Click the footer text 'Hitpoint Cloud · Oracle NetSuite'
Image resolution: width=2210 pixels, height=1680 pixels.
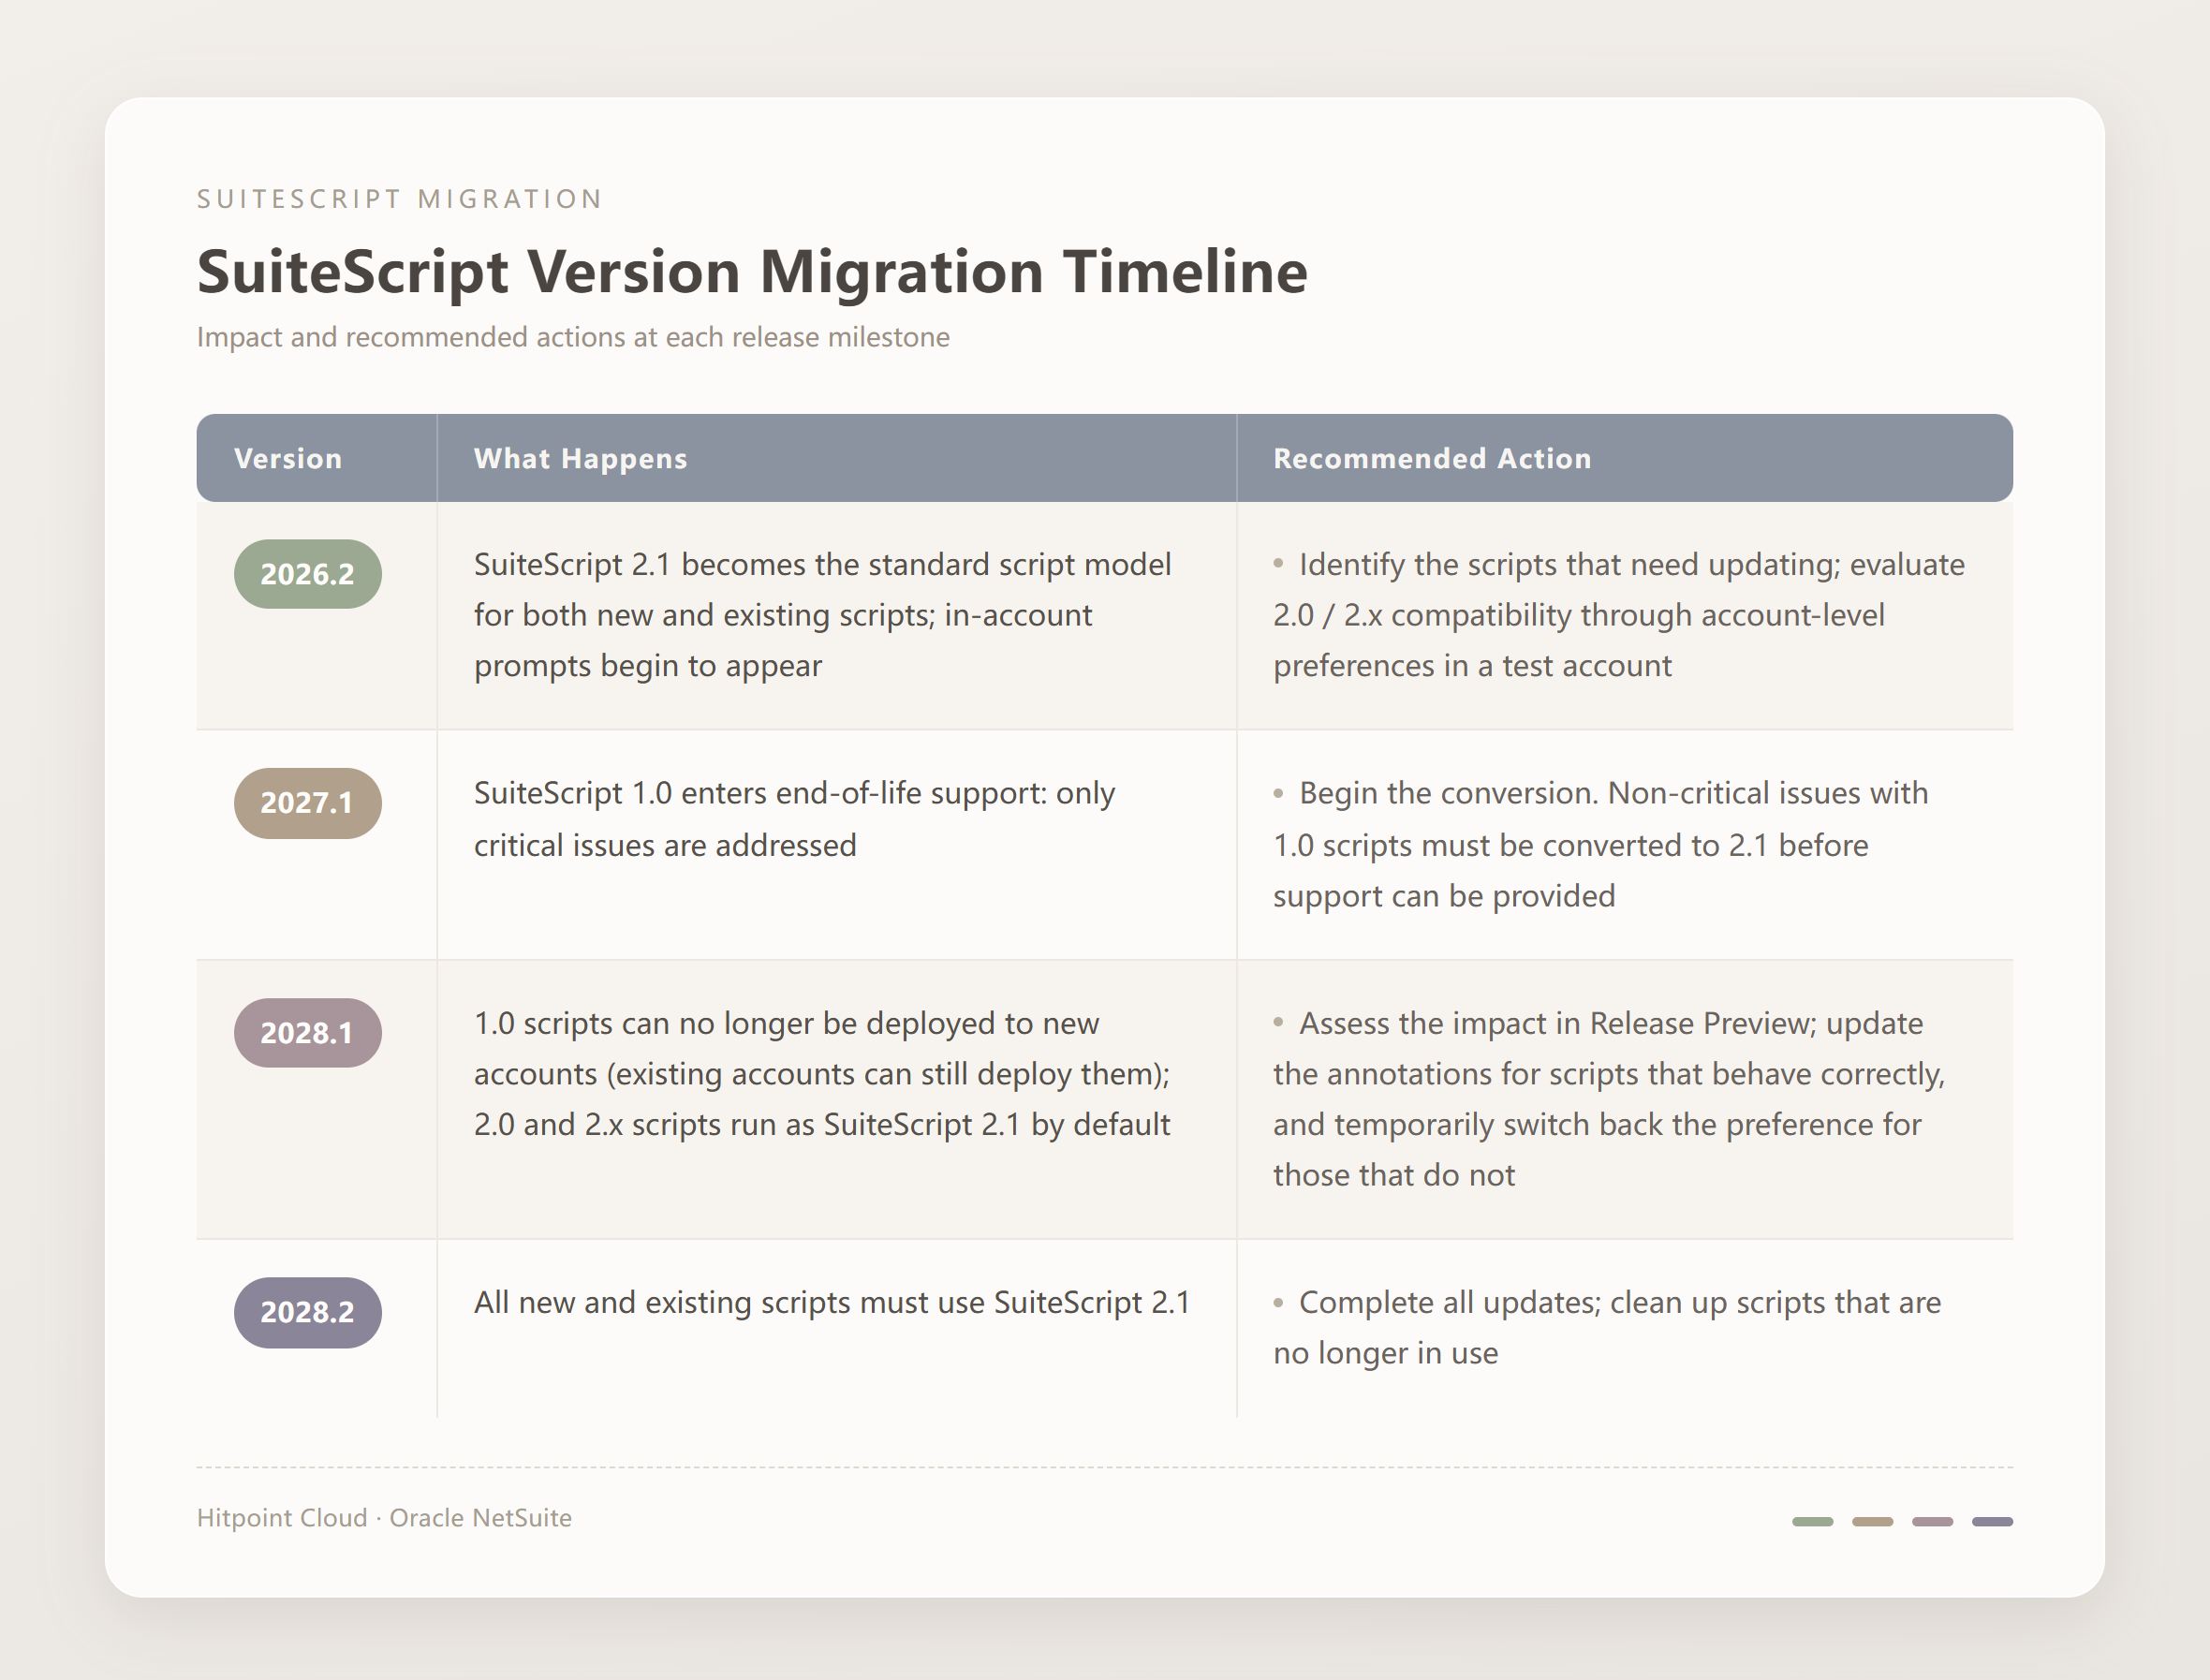click(384, 1518)
